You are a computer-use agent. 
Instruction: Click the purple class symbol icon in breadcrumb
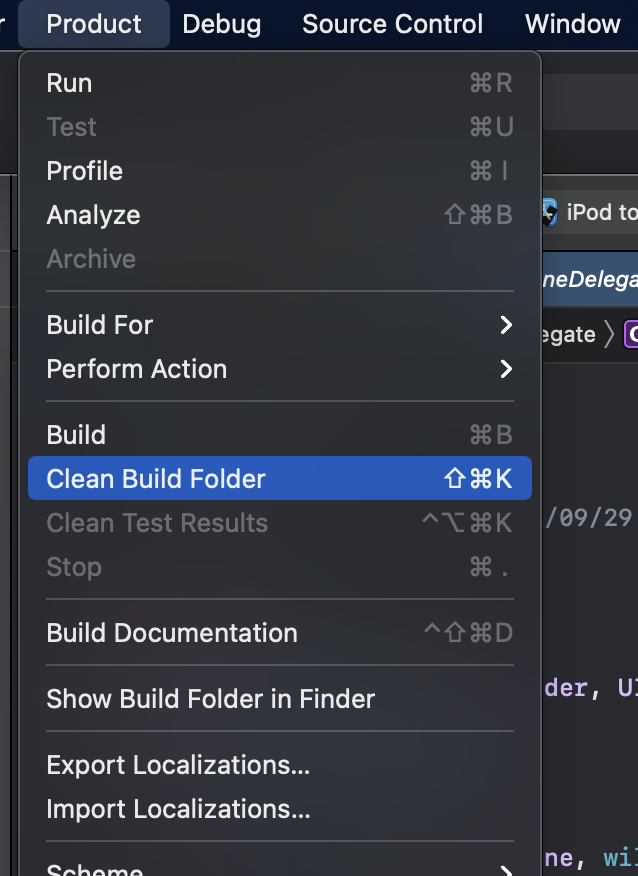coord(631,334)
